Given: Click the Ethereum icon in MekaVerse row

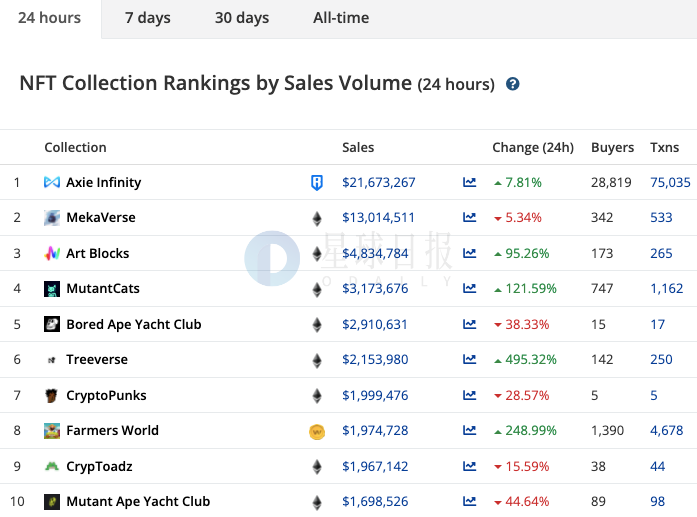Looking at the screenshot, I should click(x=317, y=218).
